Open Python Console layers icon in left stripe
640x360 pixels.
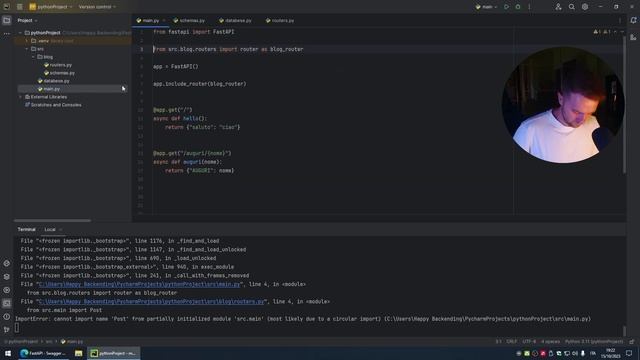pyautogui.click(x=7, y=277)
